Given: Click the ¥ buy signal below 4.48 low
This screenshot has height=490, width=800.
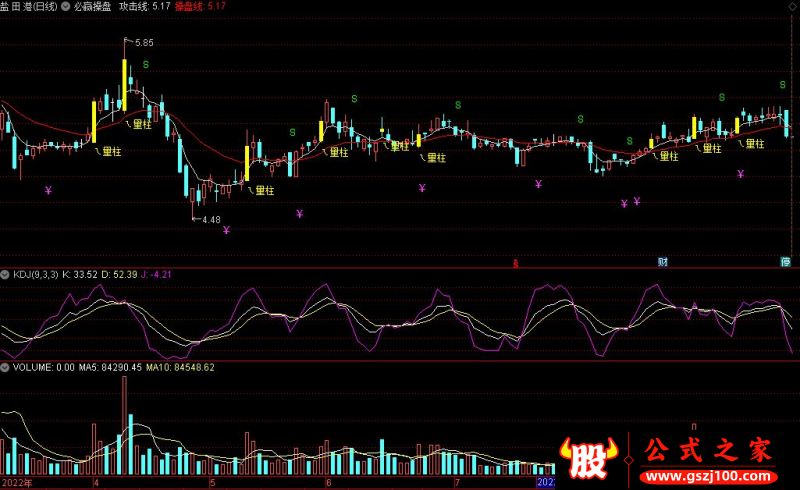Looking at the screenshot, I should tap(226, 230).
